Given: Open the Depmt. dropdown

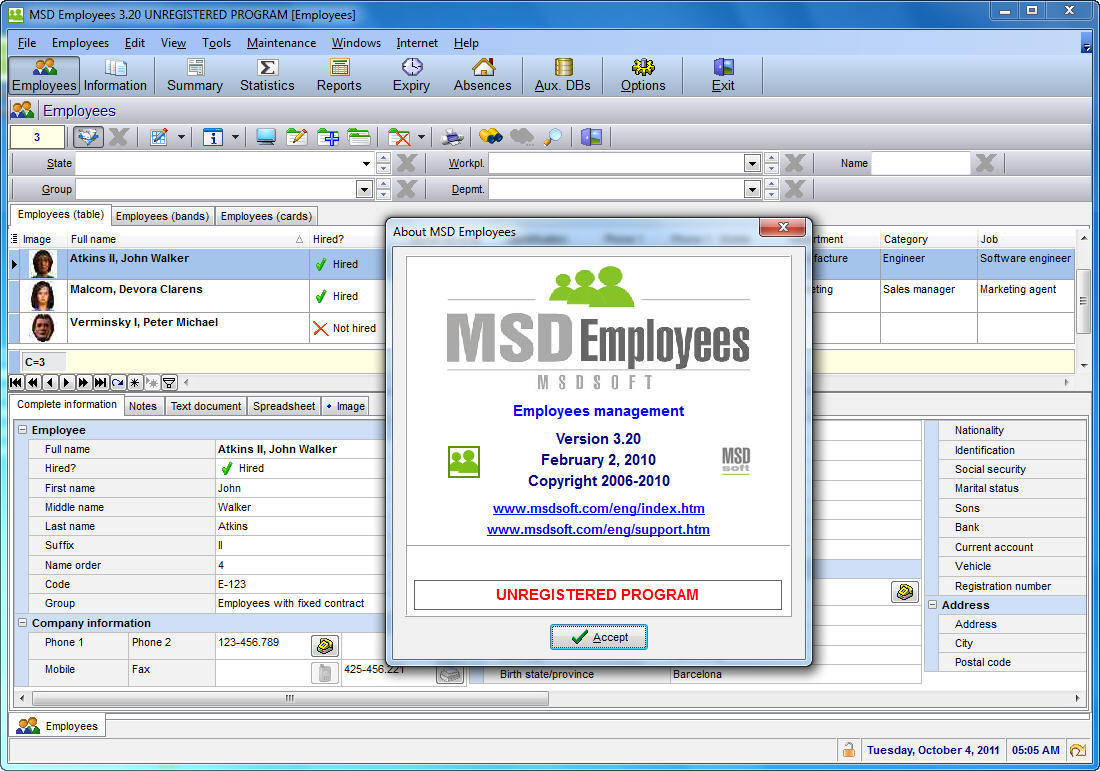Looking at the screenshot, I should tap(753, 189).
